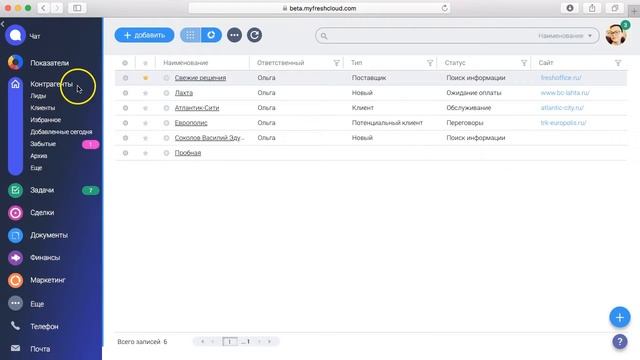Click the Safari address bar
The image size is (640, 360).
320,8
